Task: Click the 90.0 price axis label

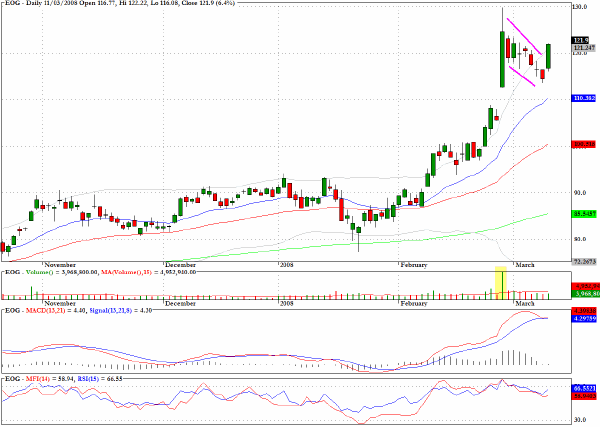Action: click(580, 192)
